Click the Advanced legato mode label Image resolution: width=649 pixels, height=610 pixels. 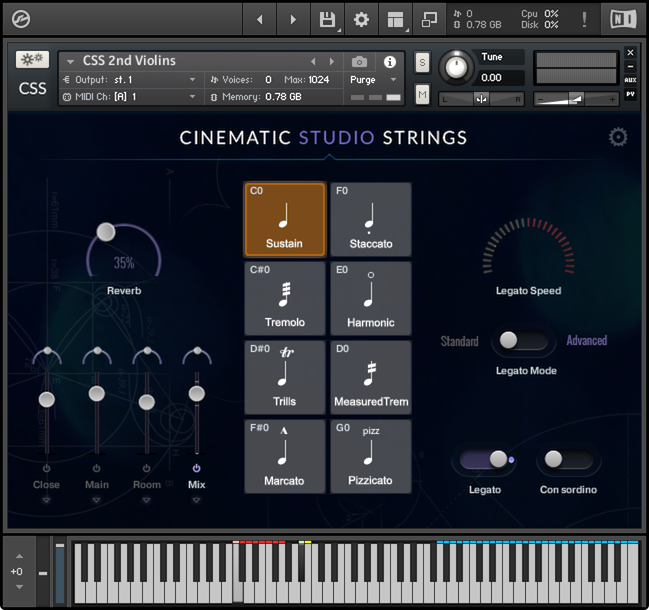tap(587, 341)
